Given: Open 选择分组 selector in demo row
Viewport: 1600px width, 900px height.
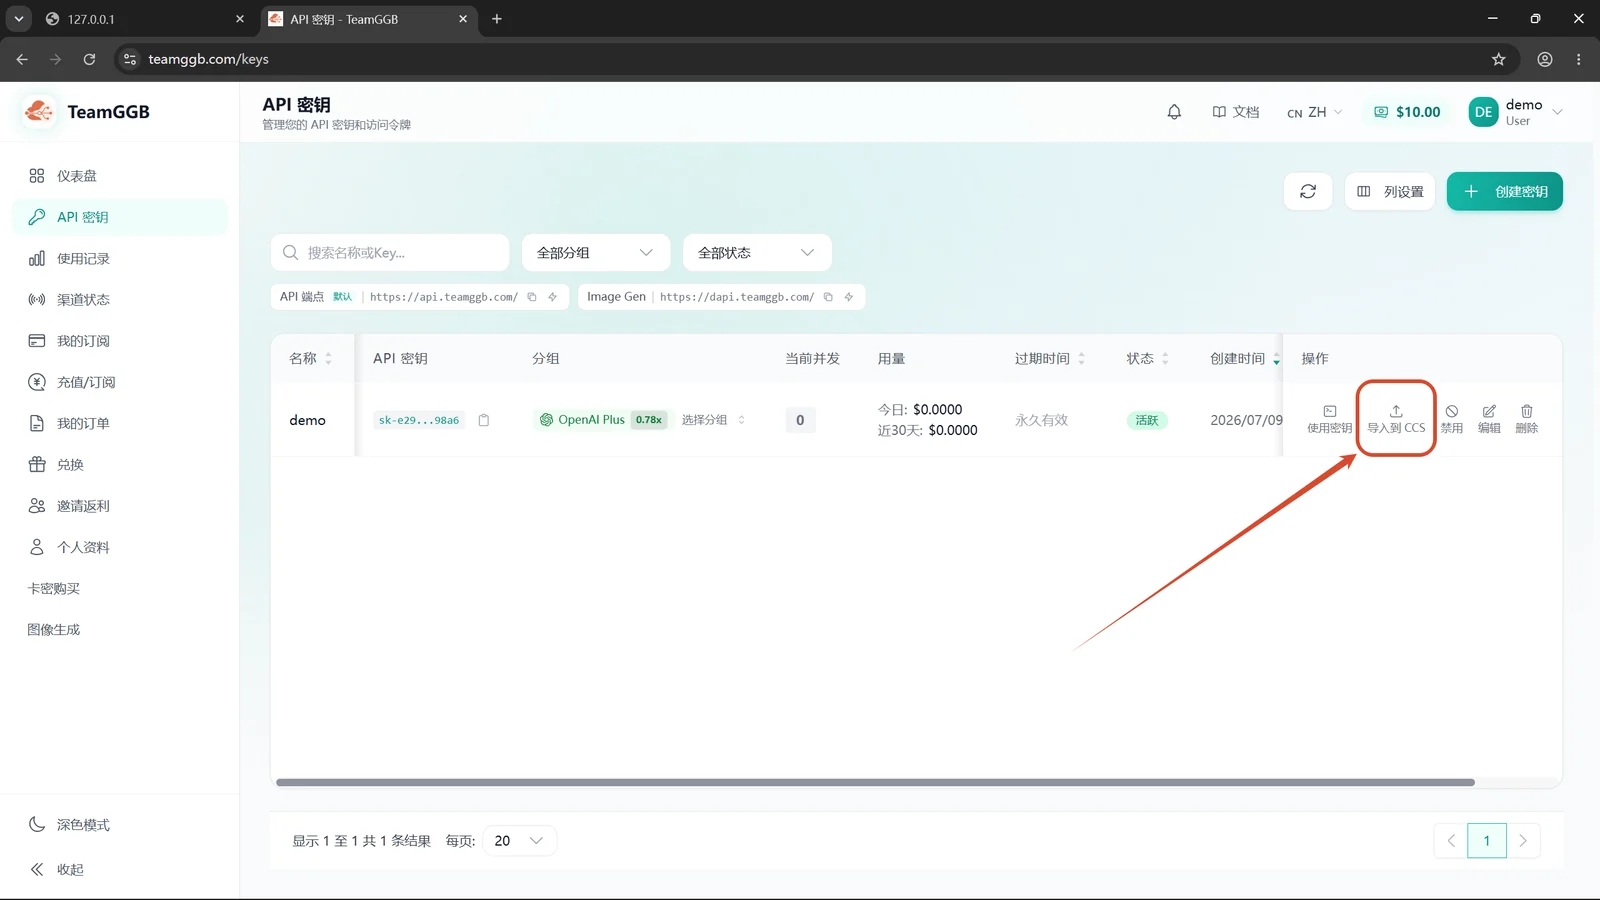Looking at the screenshot, I should pos(713,420).
